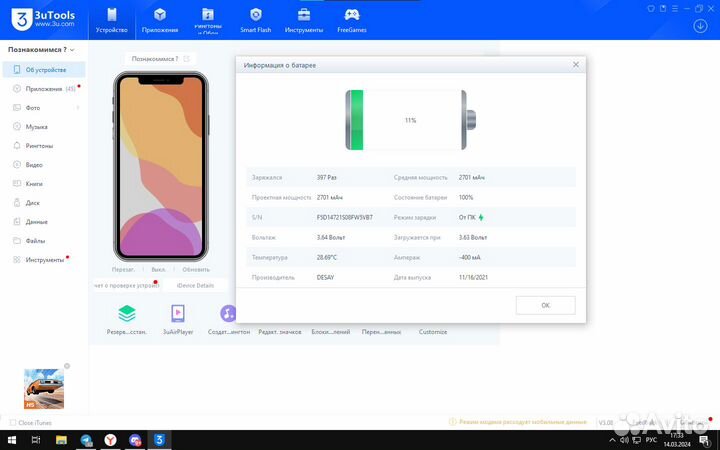Open the ringtones and wallpapers toolbar section
The image size is (720, 450).
208,21
